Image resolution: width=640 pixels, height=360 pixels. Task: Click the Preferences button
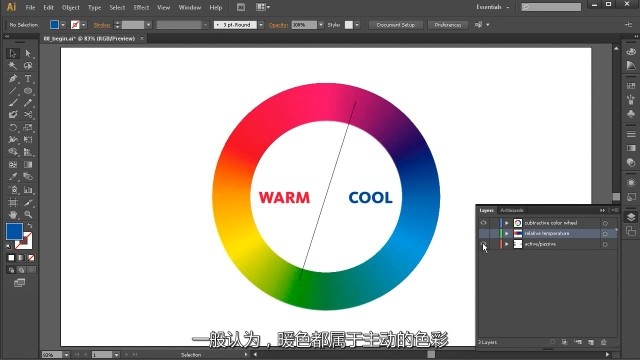(448, 25)
